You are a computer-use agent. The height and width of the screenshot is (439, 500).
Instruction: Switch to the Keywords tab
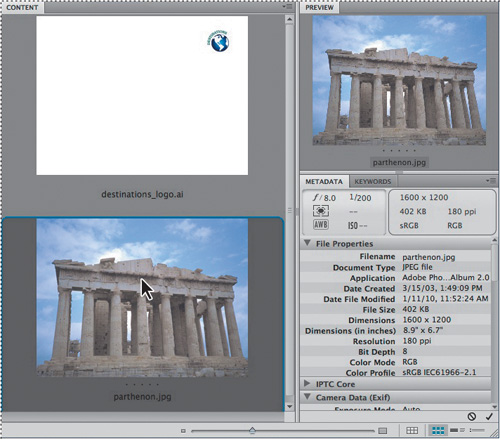click(x=373, y=182)
